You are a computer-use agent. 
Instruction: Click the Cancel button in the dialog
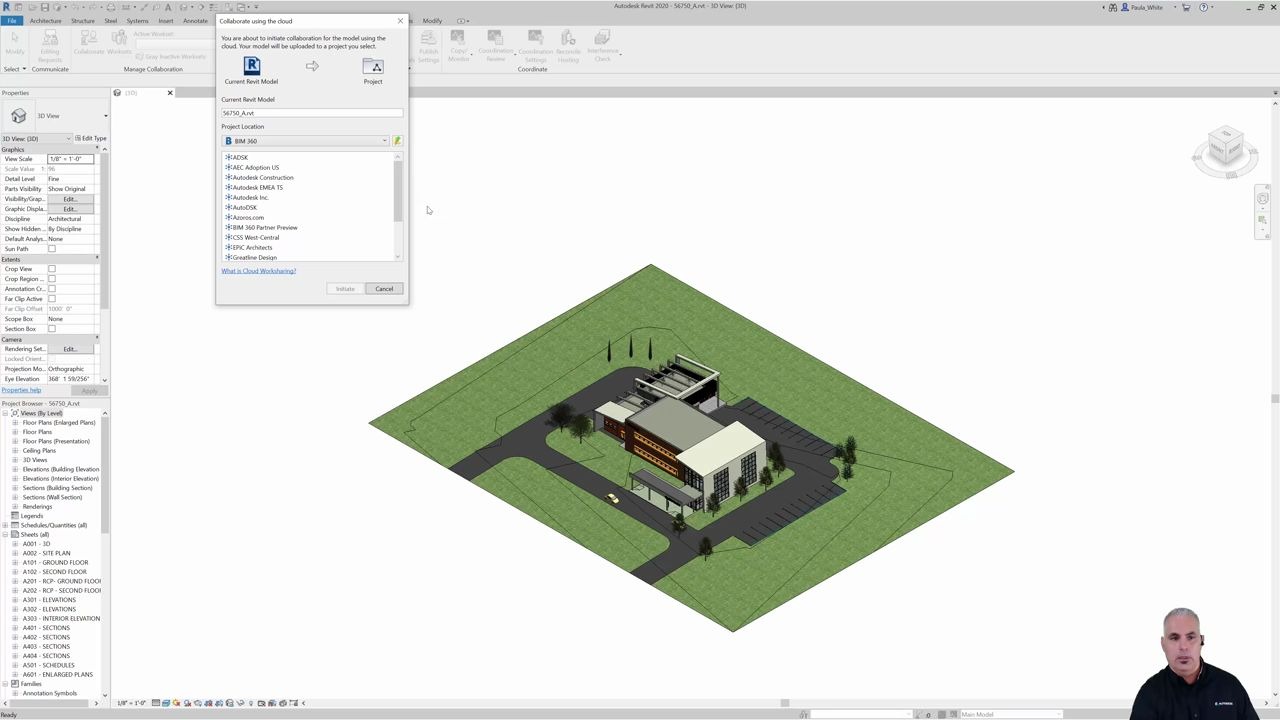point(384,289)
